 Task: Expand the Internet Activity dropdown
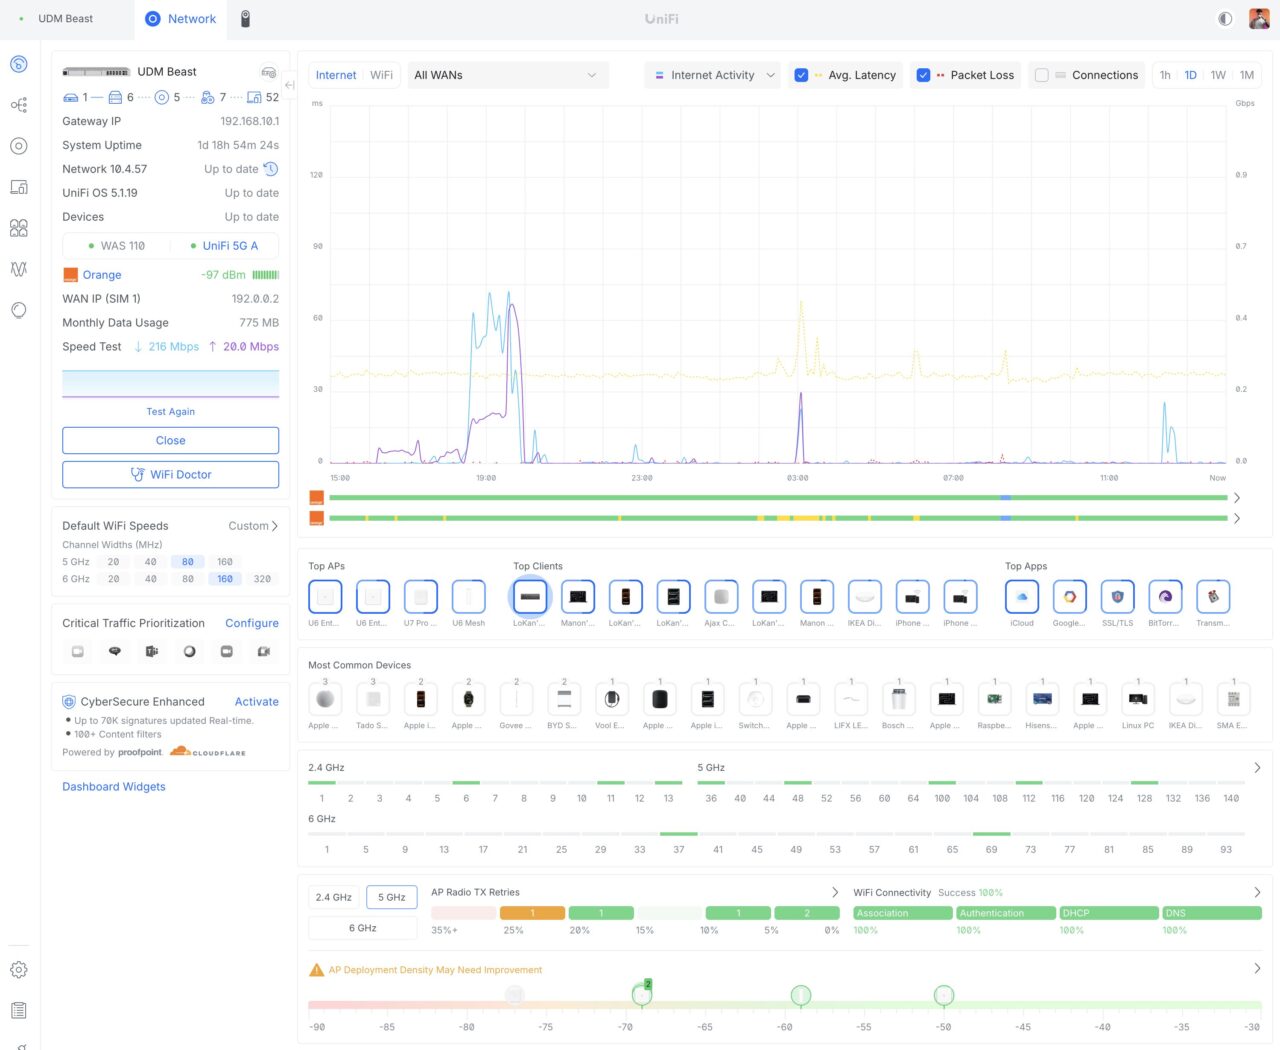click(x=714, y=75)
